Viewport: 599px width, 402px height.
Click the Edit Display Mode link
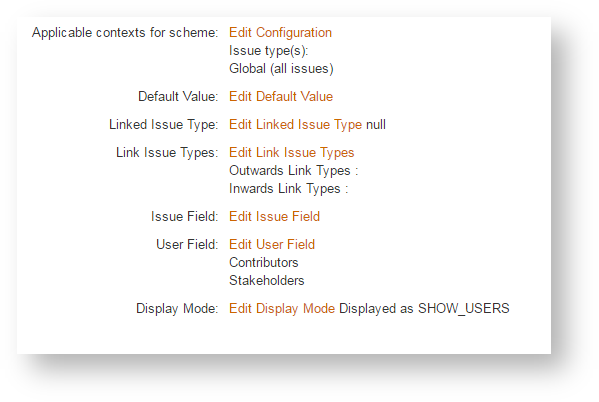coord(282,309)
